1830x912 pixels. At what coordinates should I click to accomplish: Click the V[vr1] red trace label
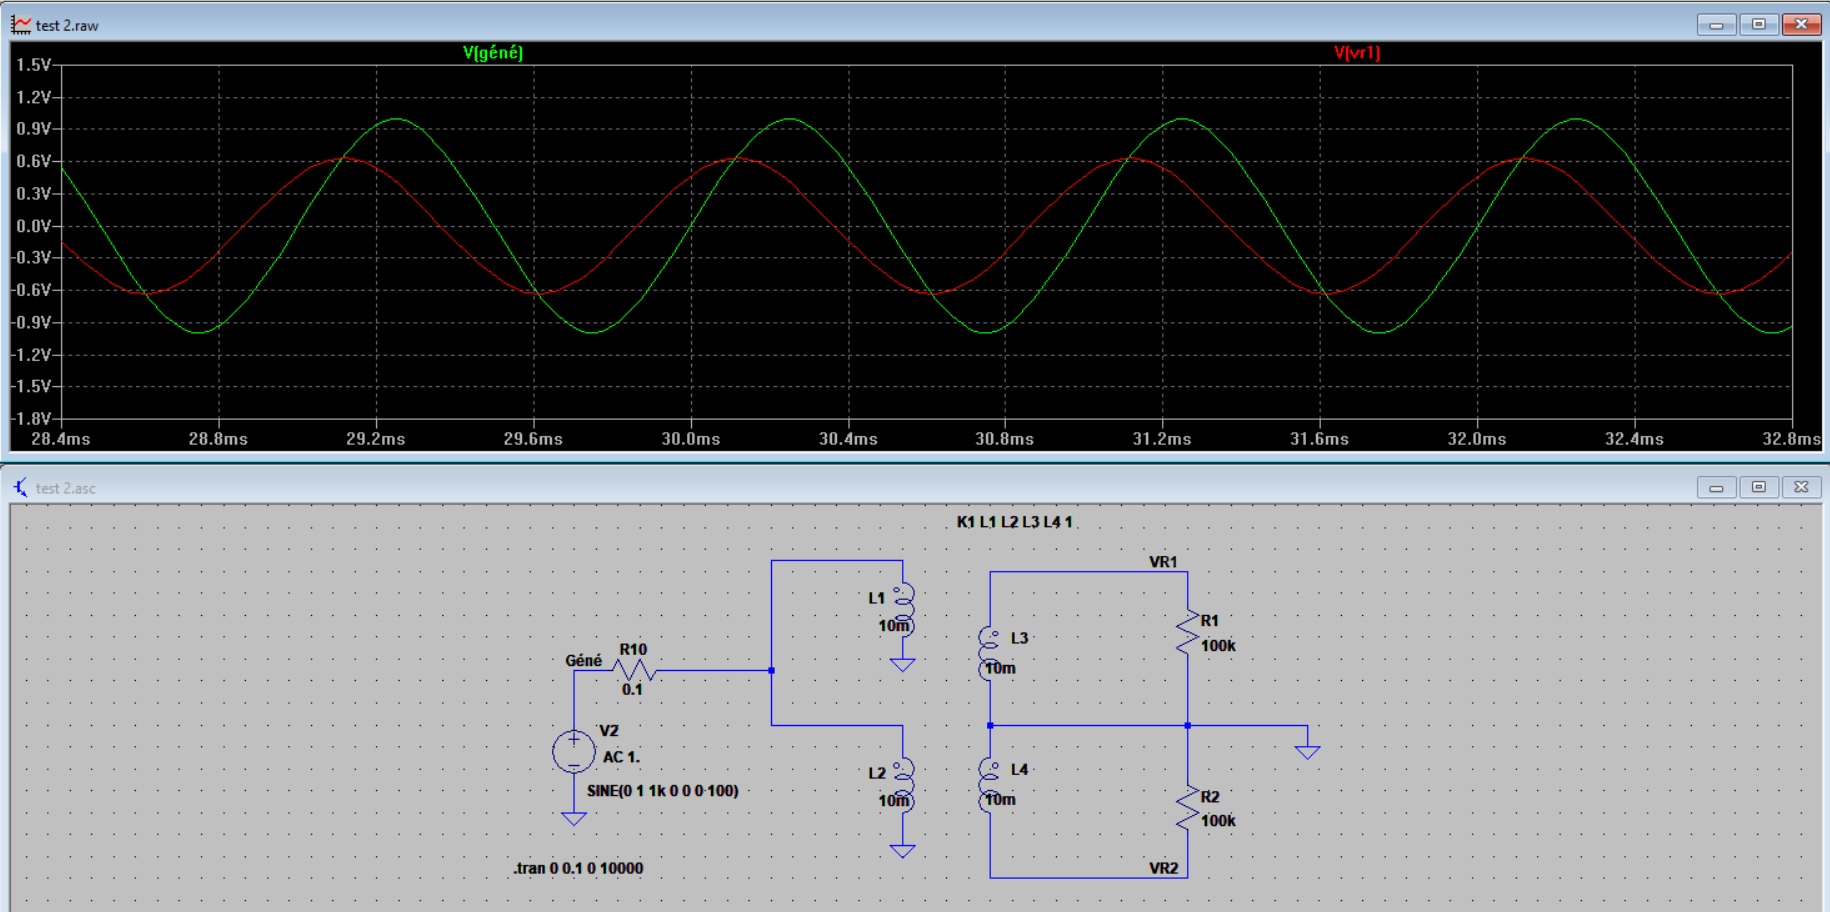click(1356, 53)
